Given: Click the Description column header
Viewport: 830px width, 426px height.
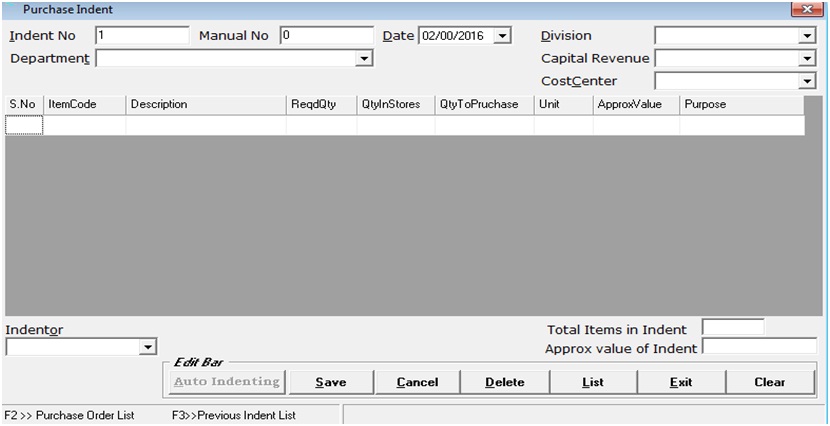Looking at the screenshot, I should 206,104.
